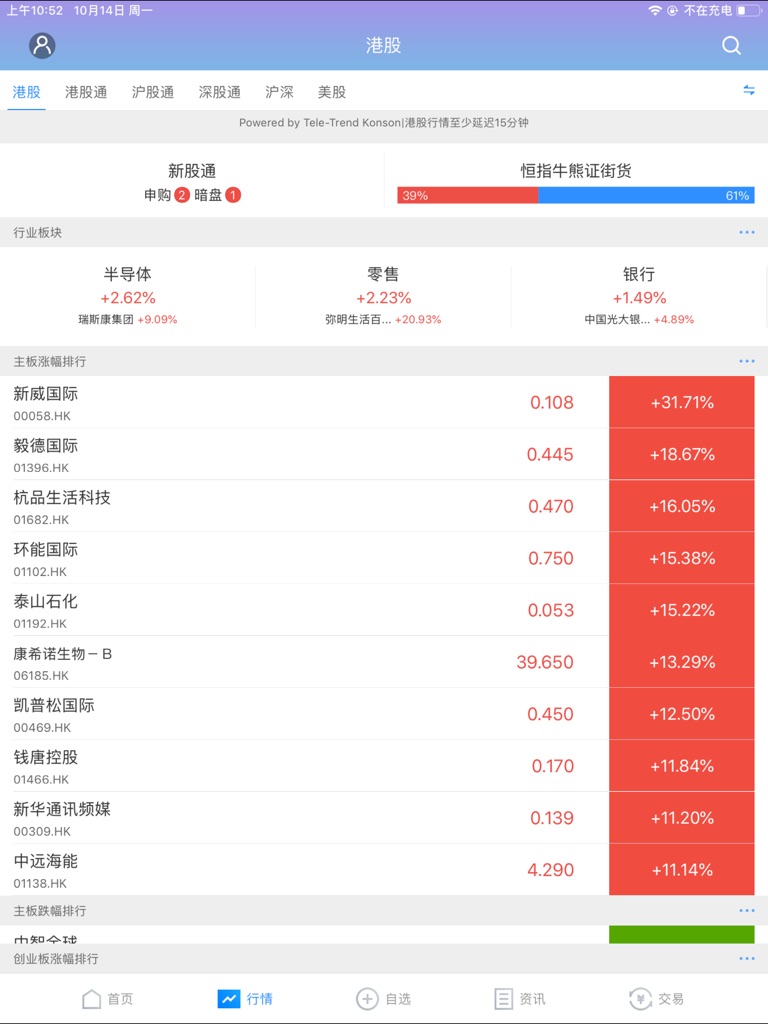
Task: Expand more for 主板跌幅排行 section
Action: (x=746, y=911)
